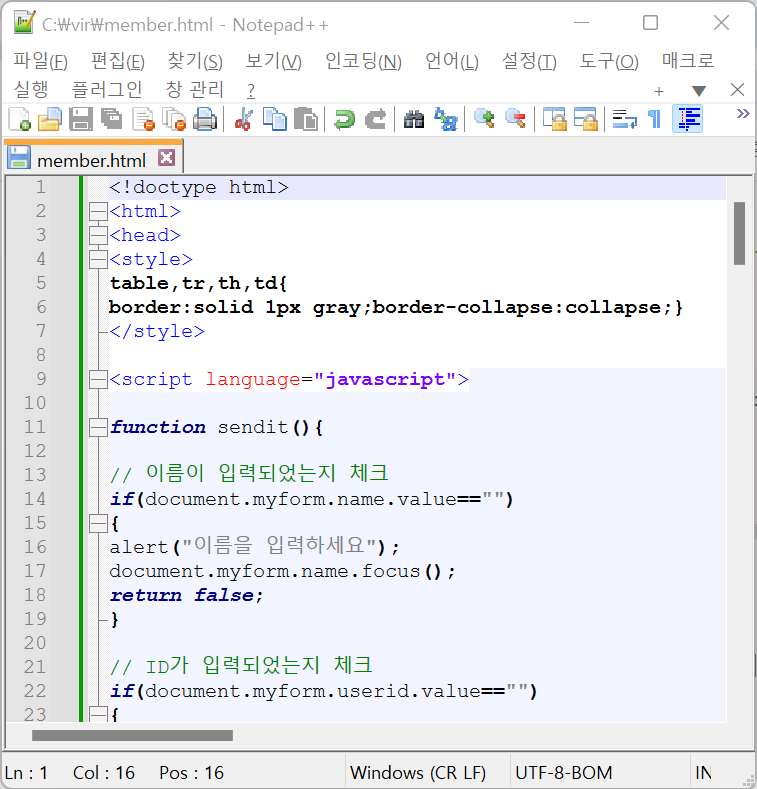Open the 보기(V) menu

273,61
